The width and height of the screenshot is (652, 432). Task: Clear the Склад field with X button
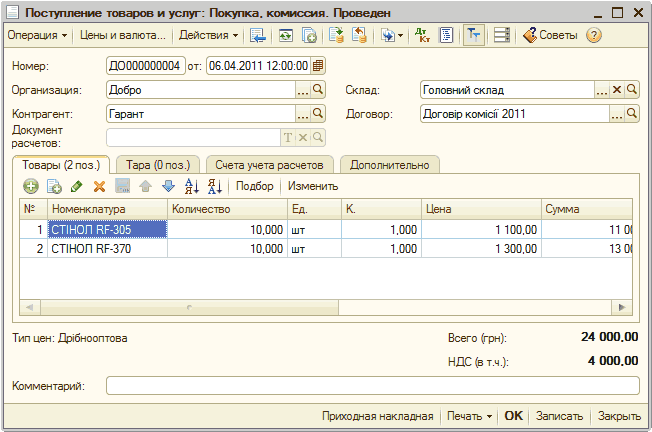tap(617, 90)
